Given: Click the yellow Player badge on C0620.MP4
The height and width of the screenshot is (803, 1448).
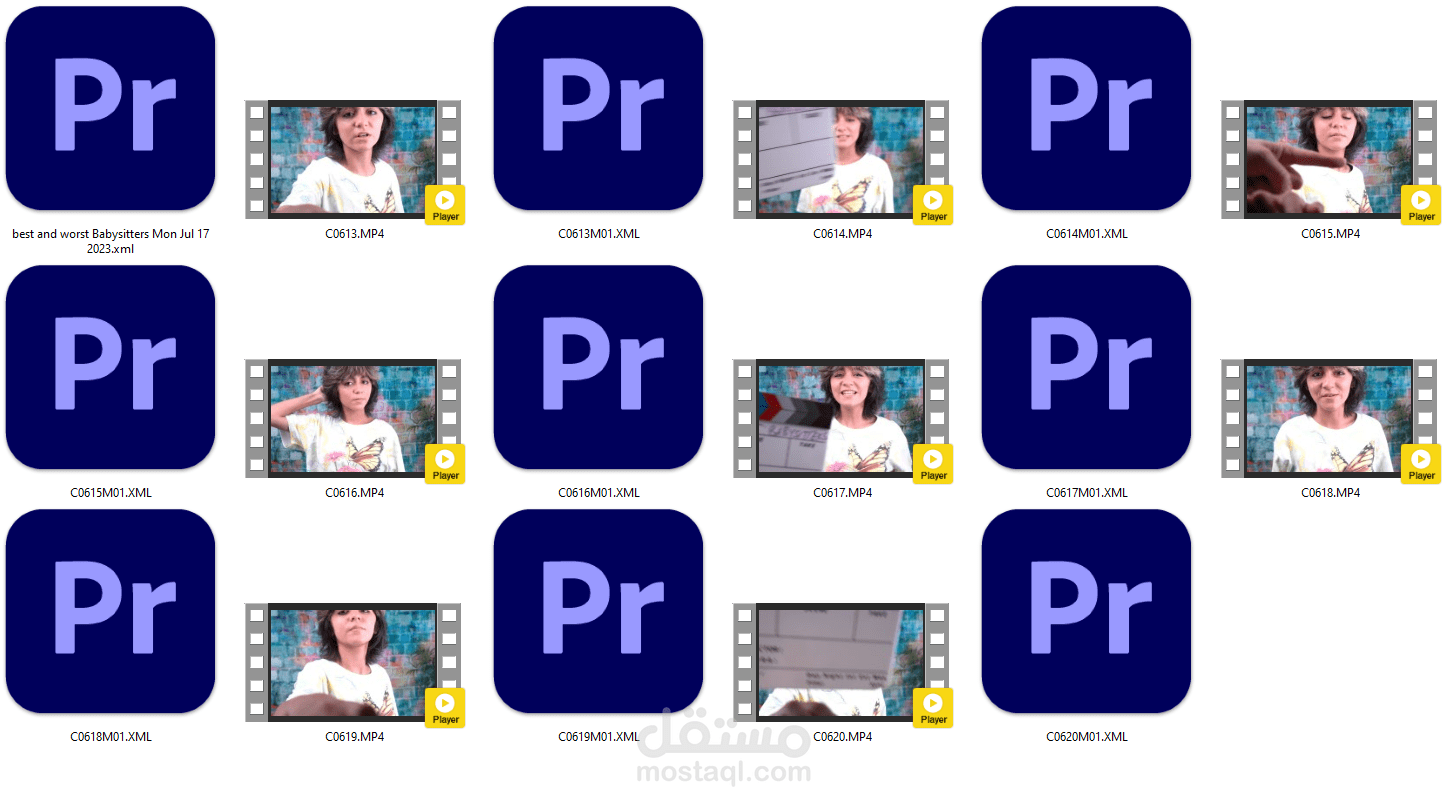Looking at the screenshot, I should point(933,708).
